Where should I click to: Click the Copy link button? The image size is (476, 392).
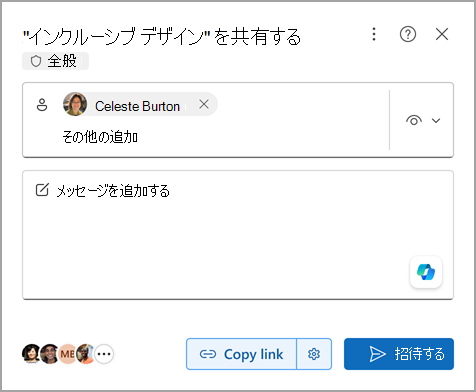click(x=241, y=354)
